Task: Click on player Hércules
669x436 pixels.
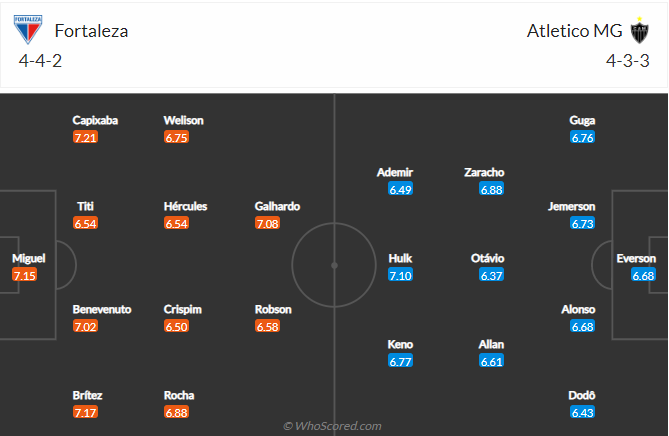Action: [x=186, y=206]
